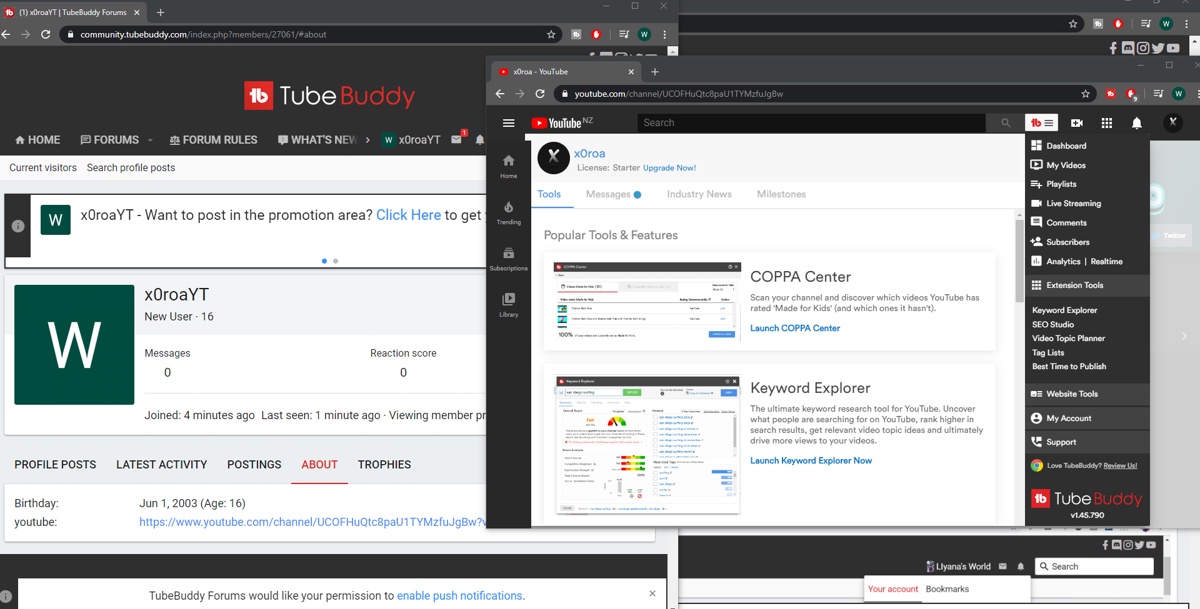The width and height of the screenshot is (1200, 609).
Task: Go back in the YouTube window
Action: click(499, 94)
